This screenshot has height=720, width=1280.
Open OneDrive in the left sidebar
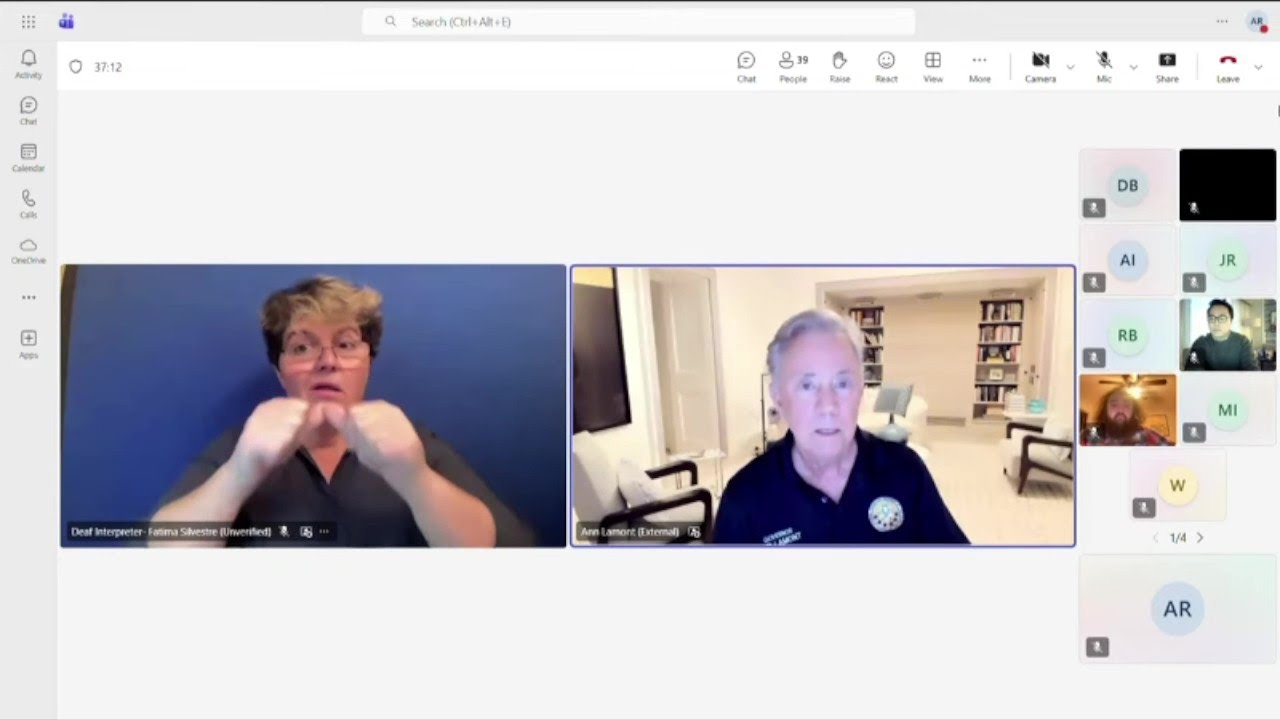28,251
